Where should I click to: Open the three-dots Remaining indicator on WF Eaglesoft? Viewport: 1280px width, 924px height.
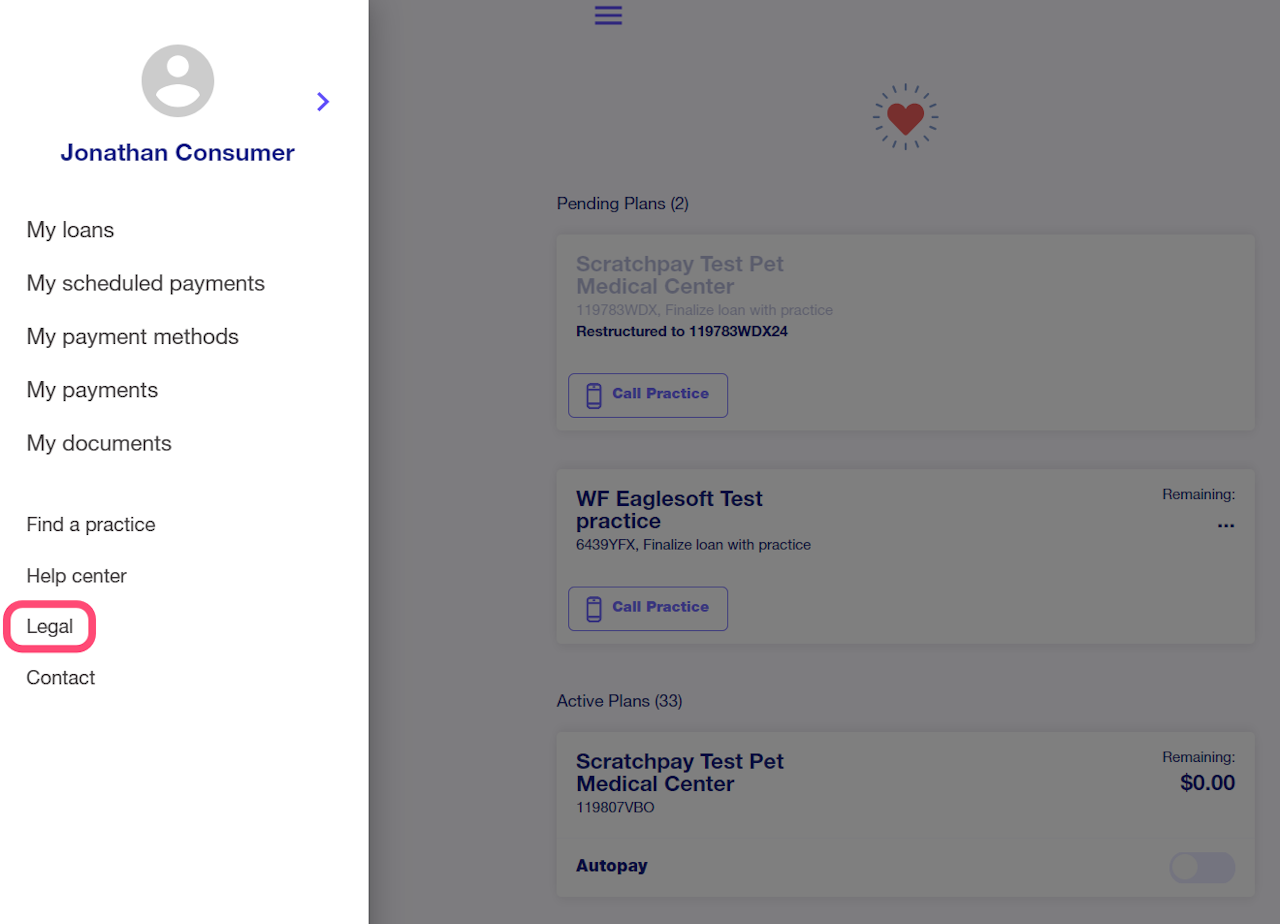[x=1225, y=525]
